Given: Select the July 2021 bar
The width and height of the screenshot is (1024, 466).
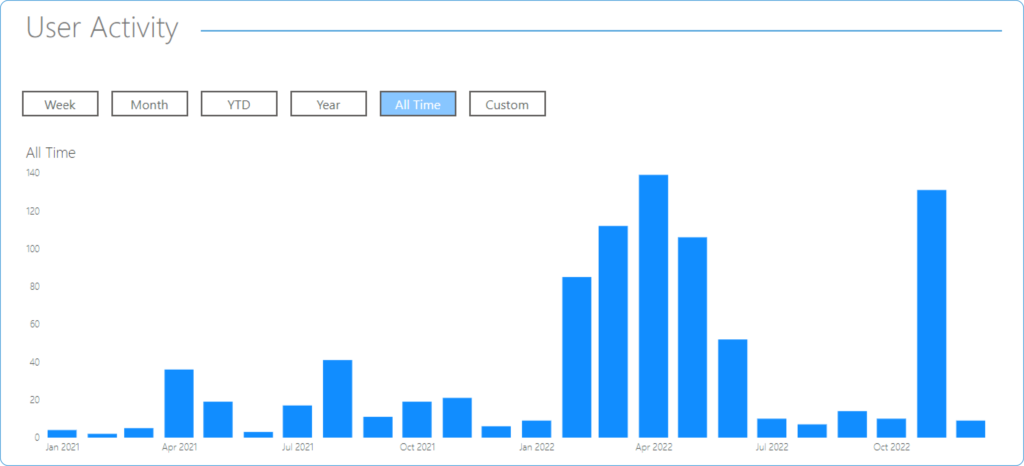Looking at the screenshot, I should (297, 421).
